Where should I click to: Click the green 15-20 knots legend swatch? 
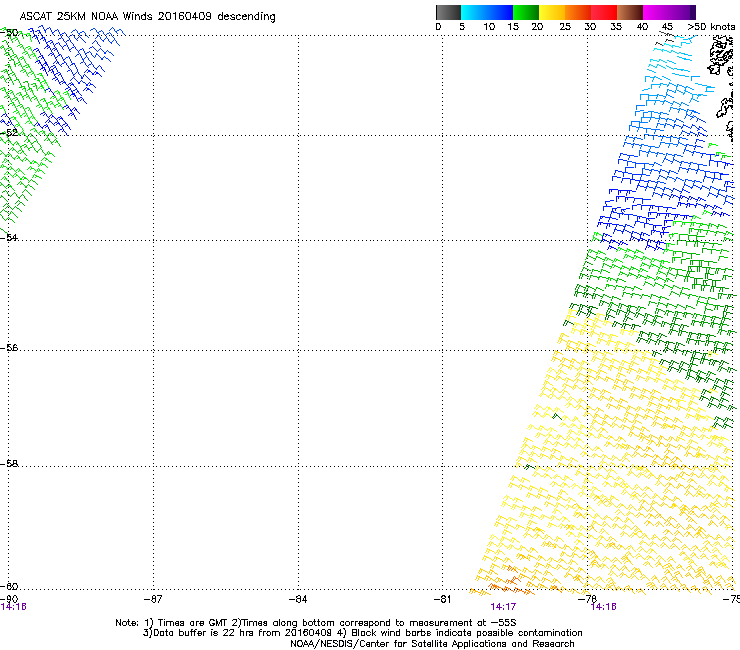click(526, 12)
